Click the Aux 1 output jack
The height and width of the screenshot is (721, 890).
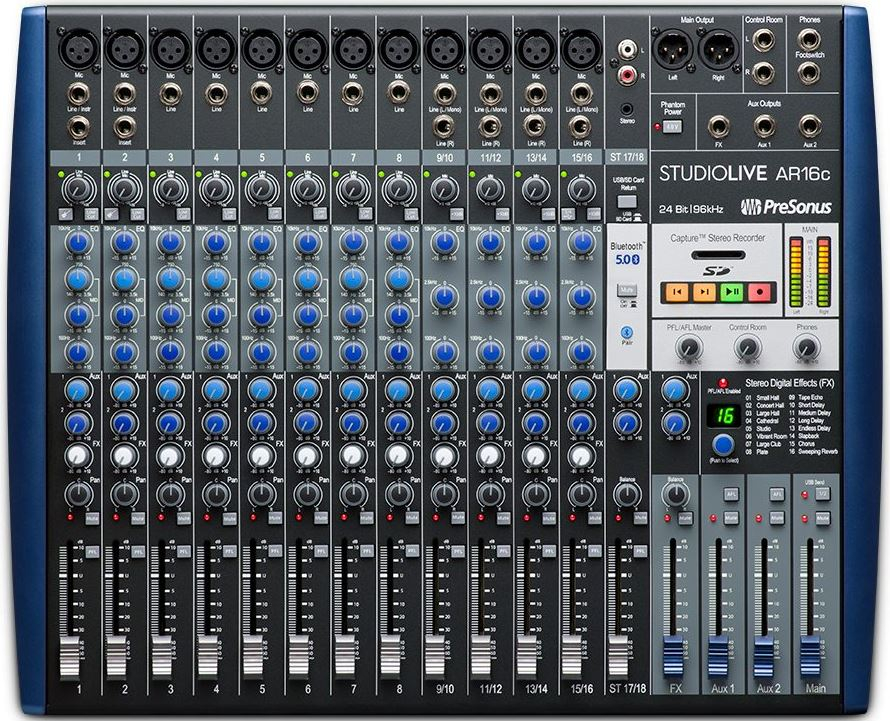(764, 126)
